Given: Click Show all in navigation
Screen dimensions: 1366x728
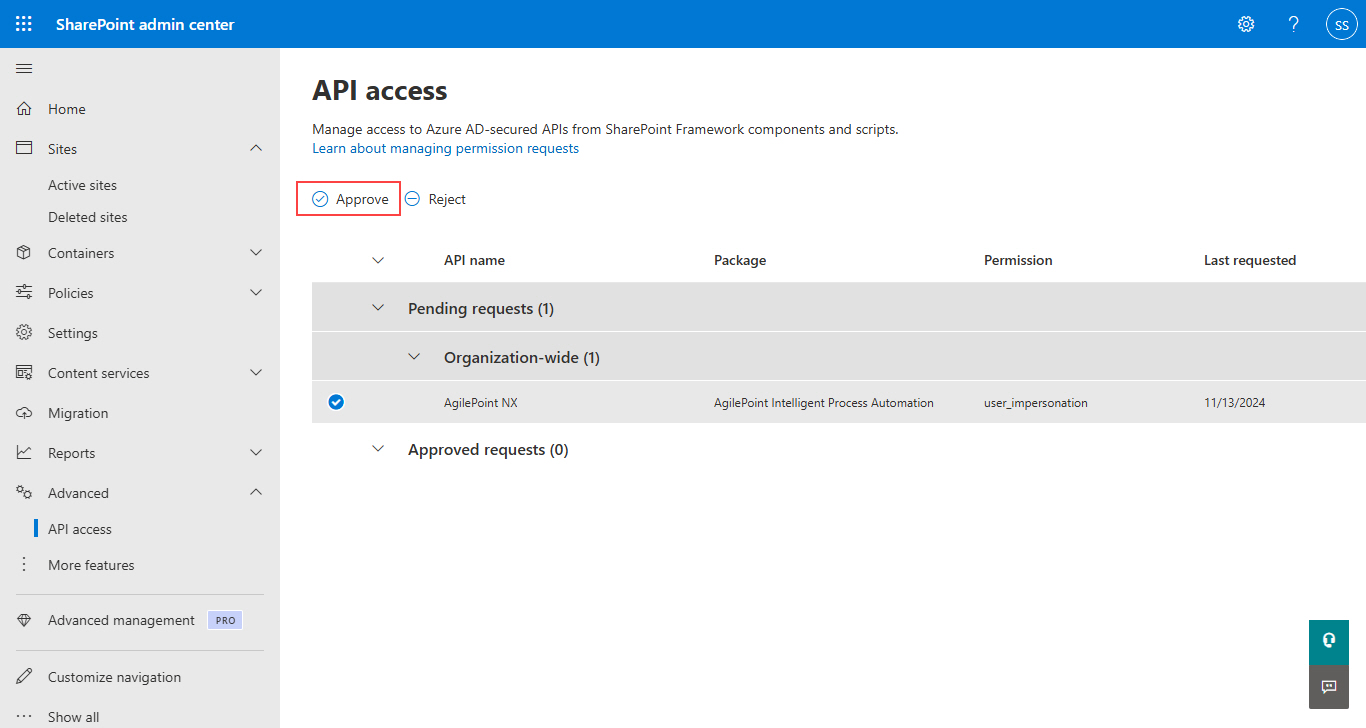Looking at the screenshot, I should click(74, 717).
